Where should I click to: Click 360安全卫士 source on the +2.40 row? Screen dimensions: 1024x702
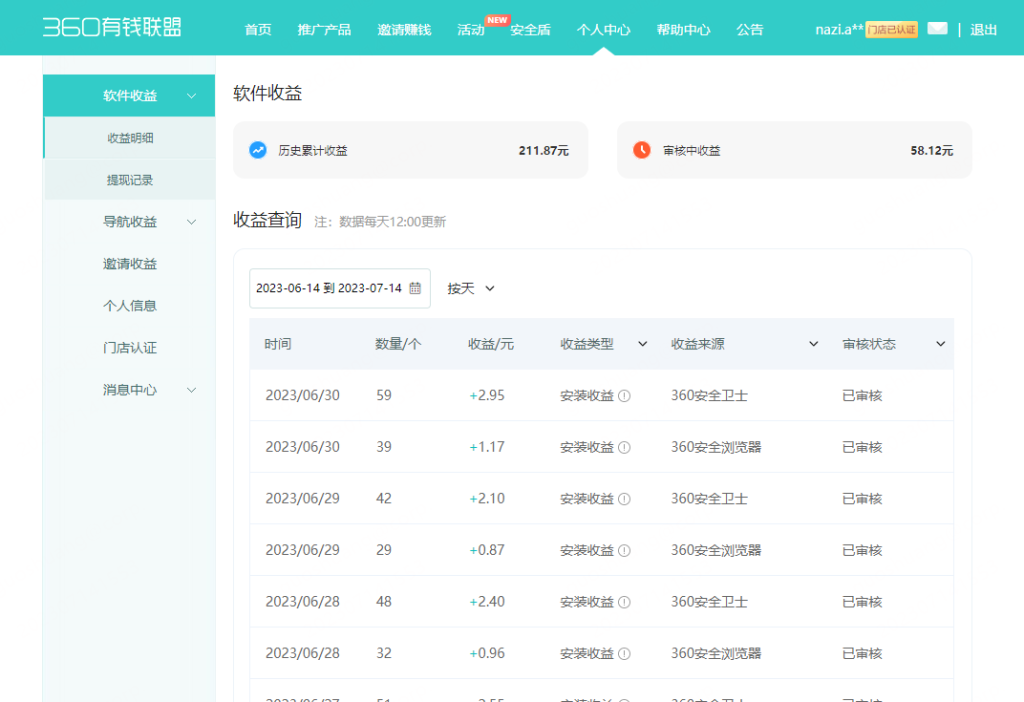(709, 602)
